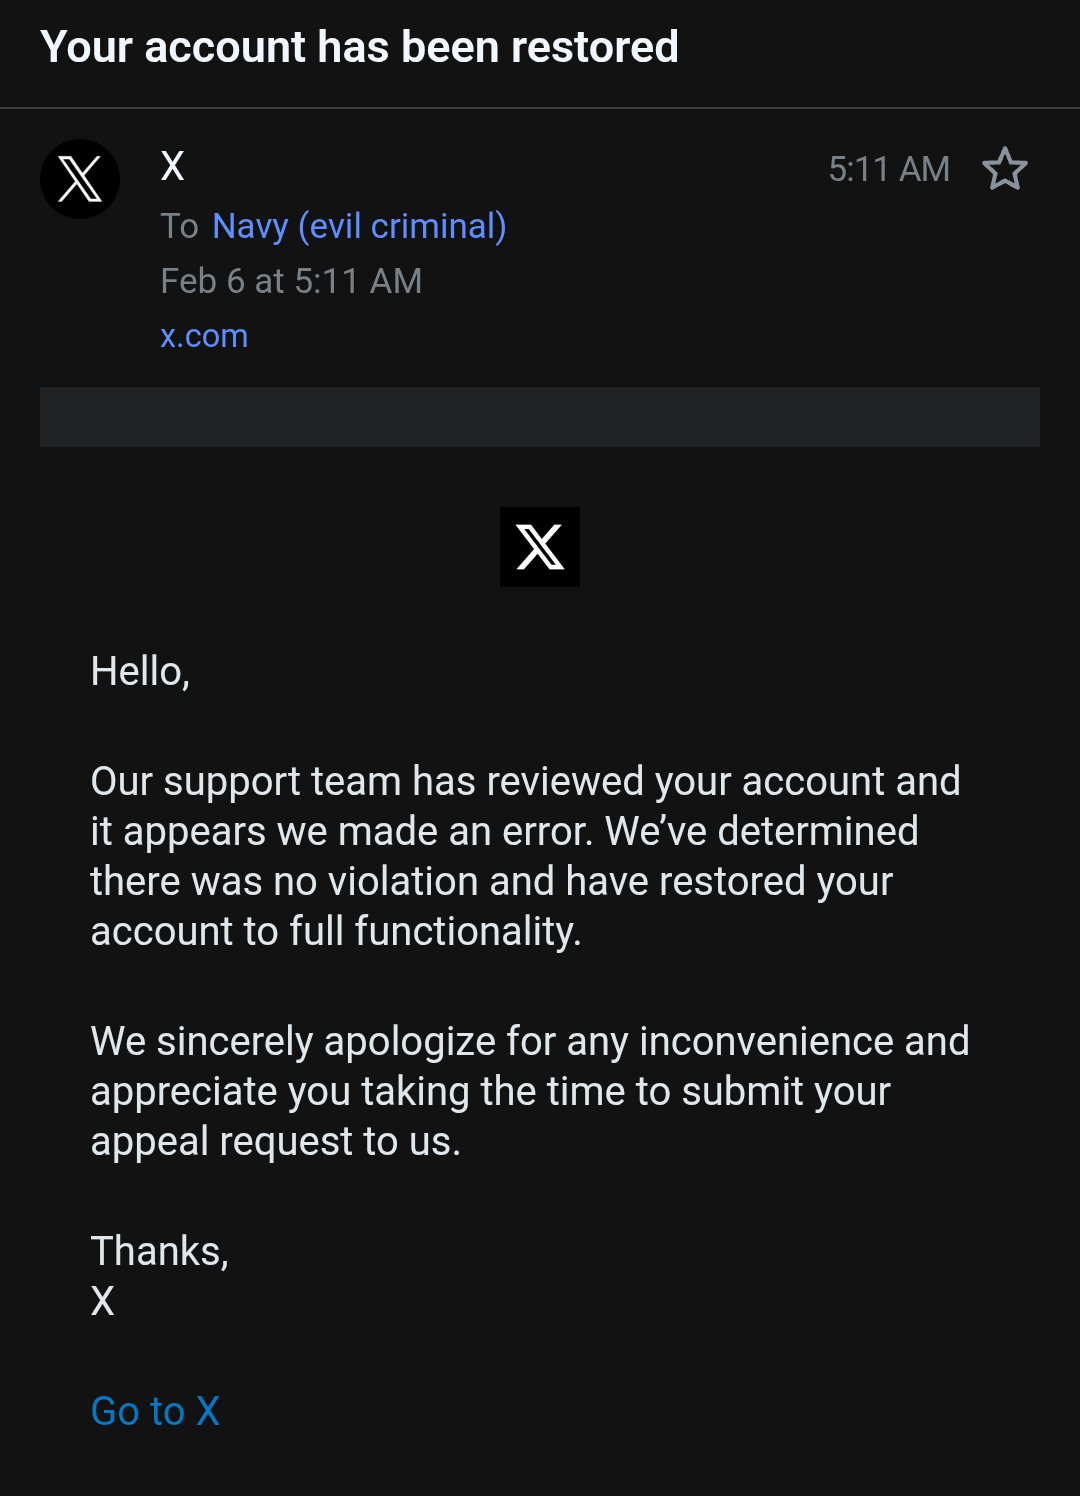Click the date 'Feb 6 at 5:11 AM'
1080x1496 pixels.
(x=291, y=281)
